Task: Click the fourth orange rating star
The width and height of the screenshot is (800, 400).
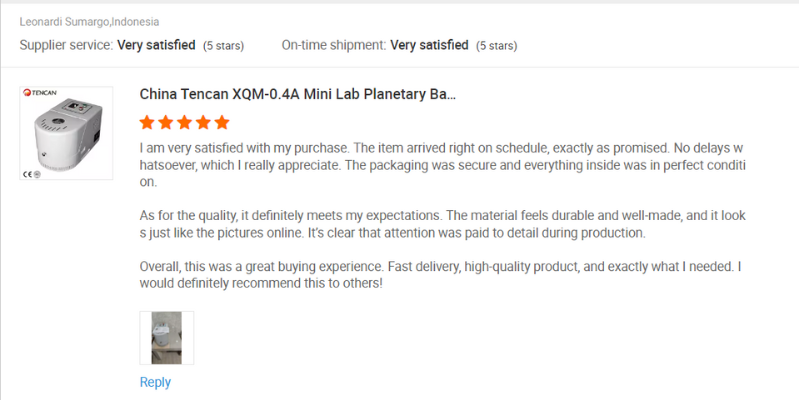Action: point(203,123)
